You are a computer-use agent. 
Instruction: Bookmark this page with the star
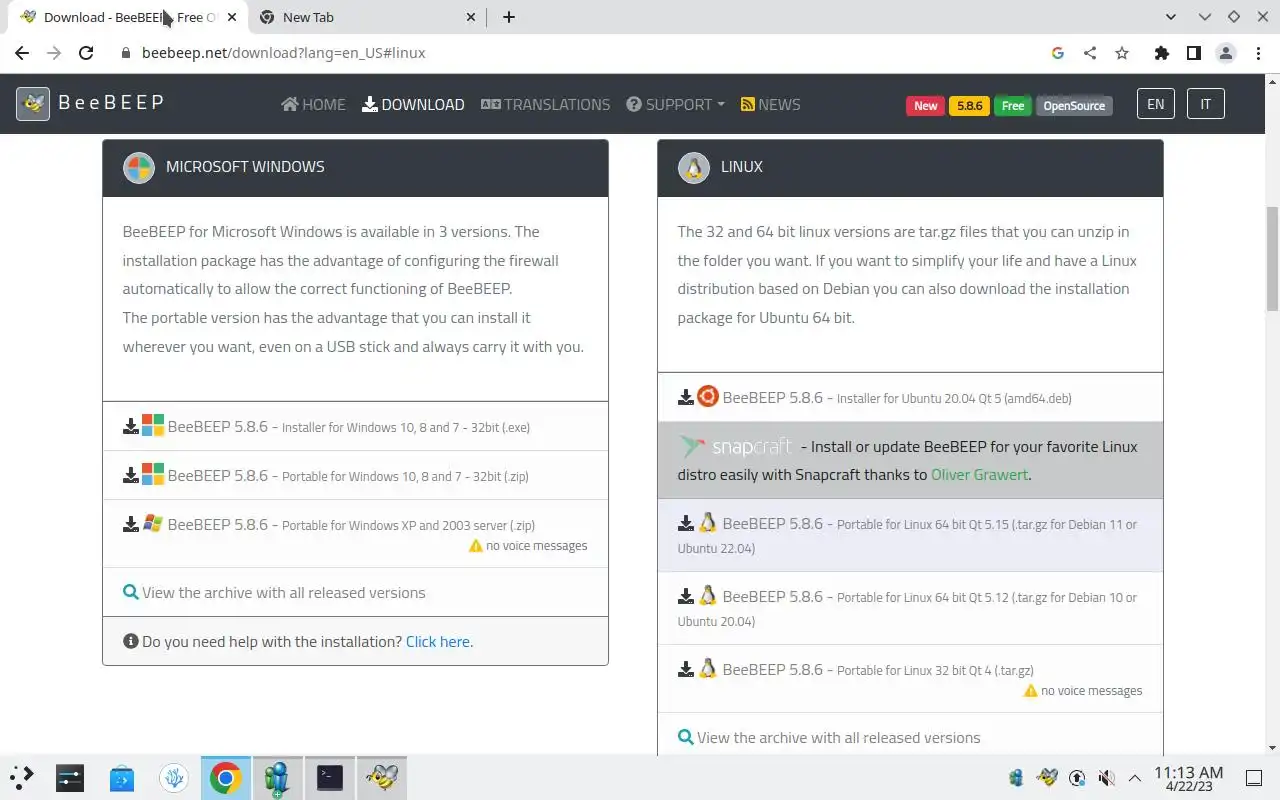pyautogui.click(x=1122, y=53)
